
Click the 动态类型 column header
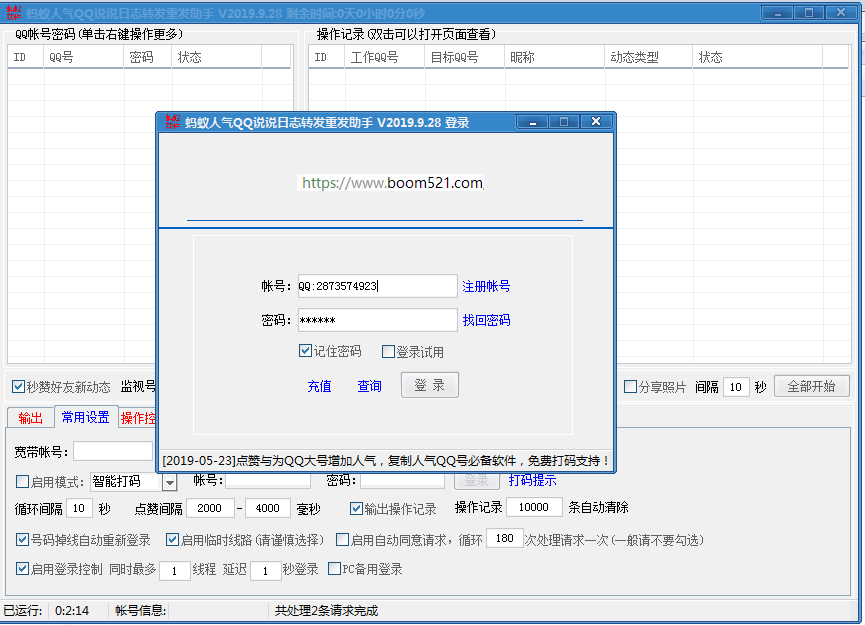click(x=649, y=57)
